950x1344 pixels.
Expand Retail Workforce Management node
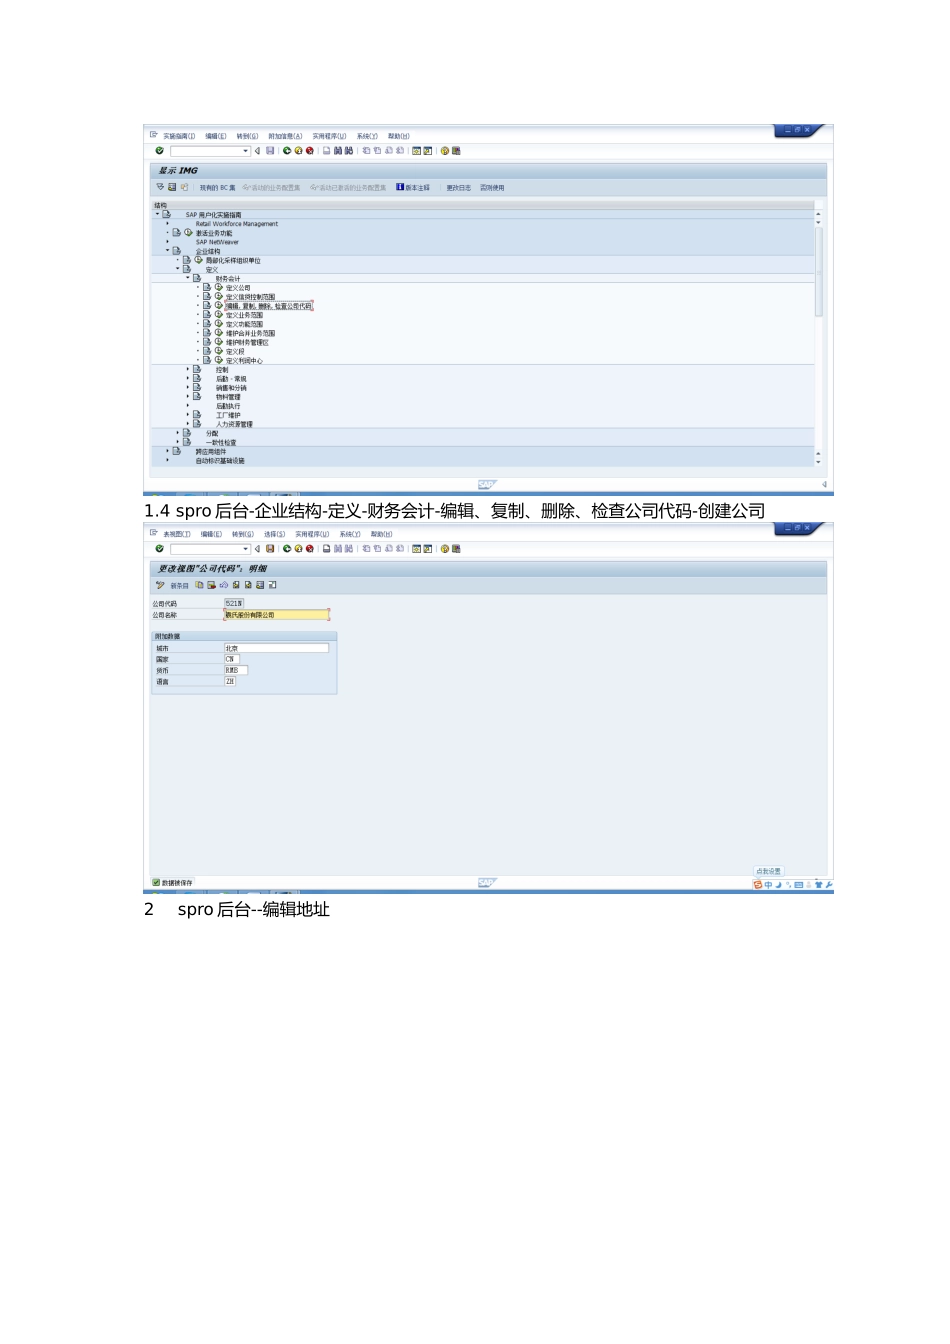point(168,224)
